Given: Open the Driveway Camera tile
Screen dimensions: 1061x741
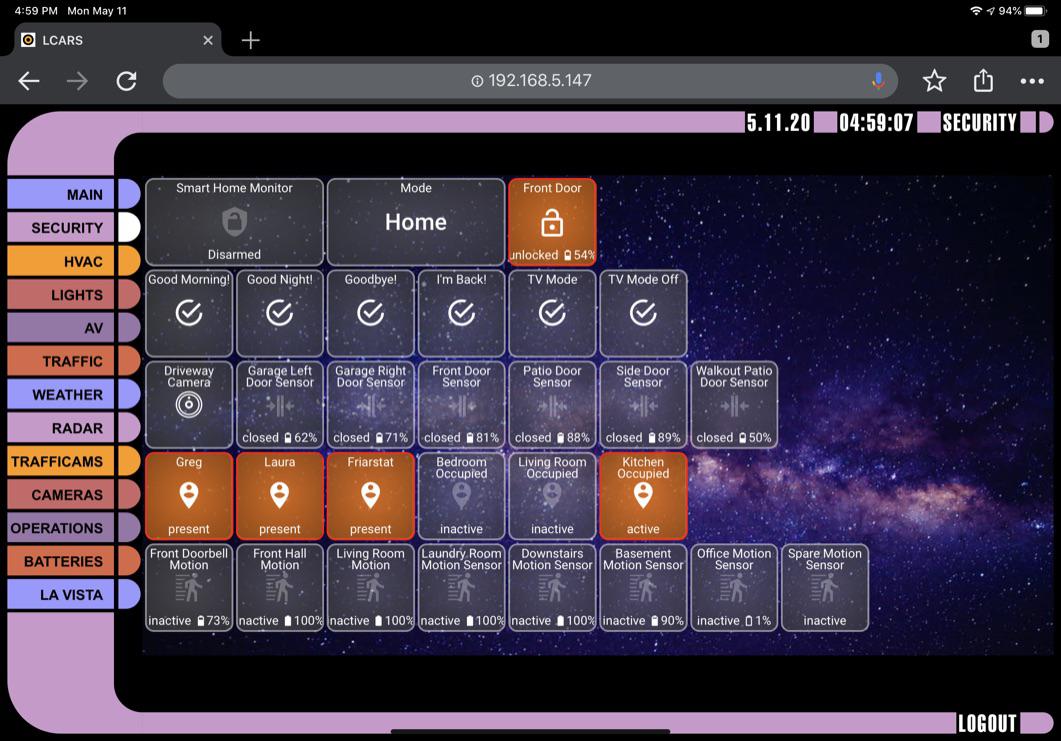Looking at the screenshot, I should coord(189,404).
